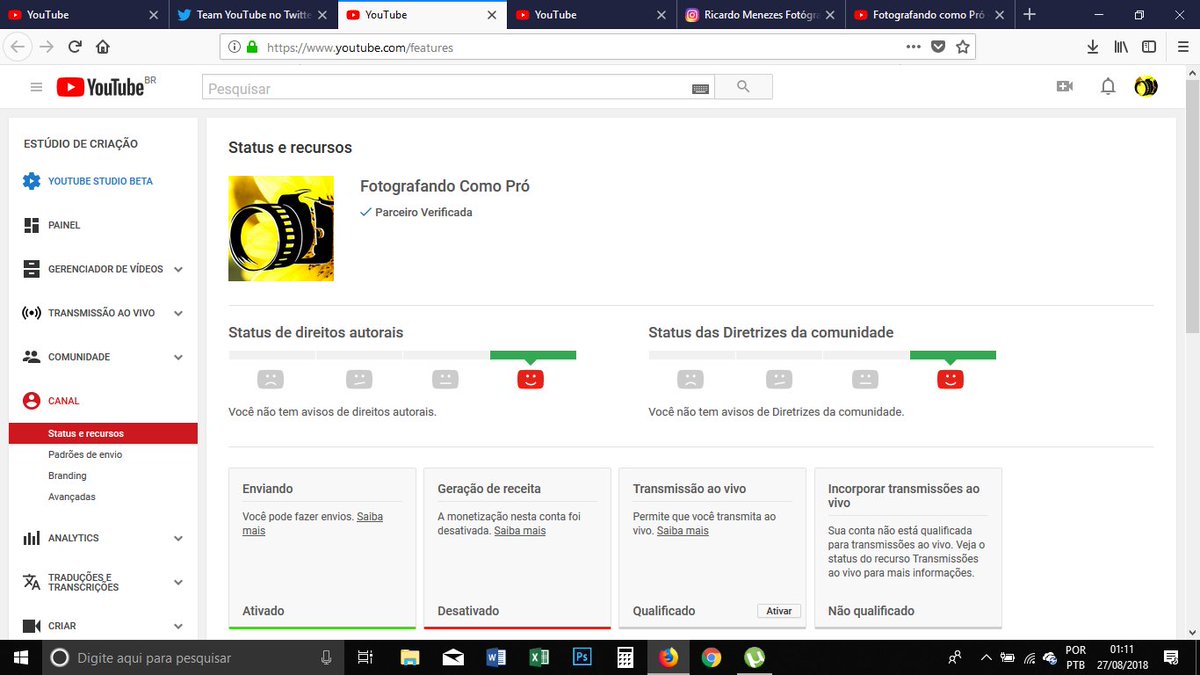Open Mail app from the taskbar

(453, 657)
